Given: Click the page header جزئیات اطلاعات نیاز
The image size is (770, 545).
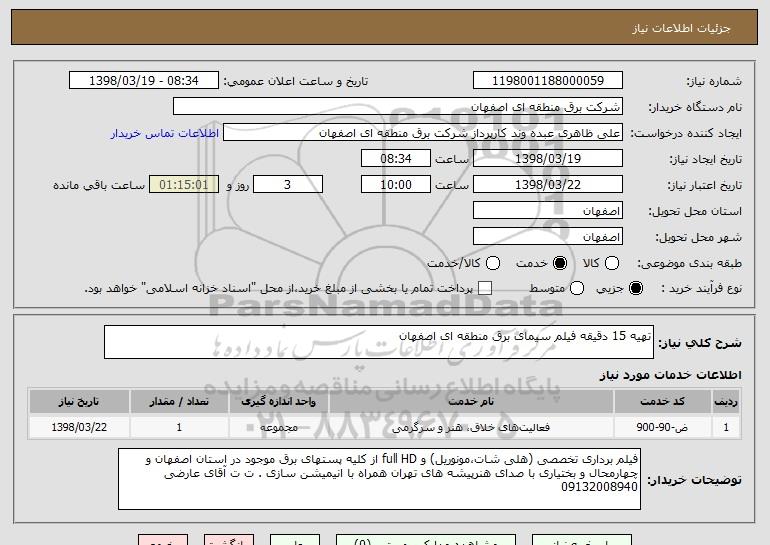Looking at the screenshot, I should point(682,28).
